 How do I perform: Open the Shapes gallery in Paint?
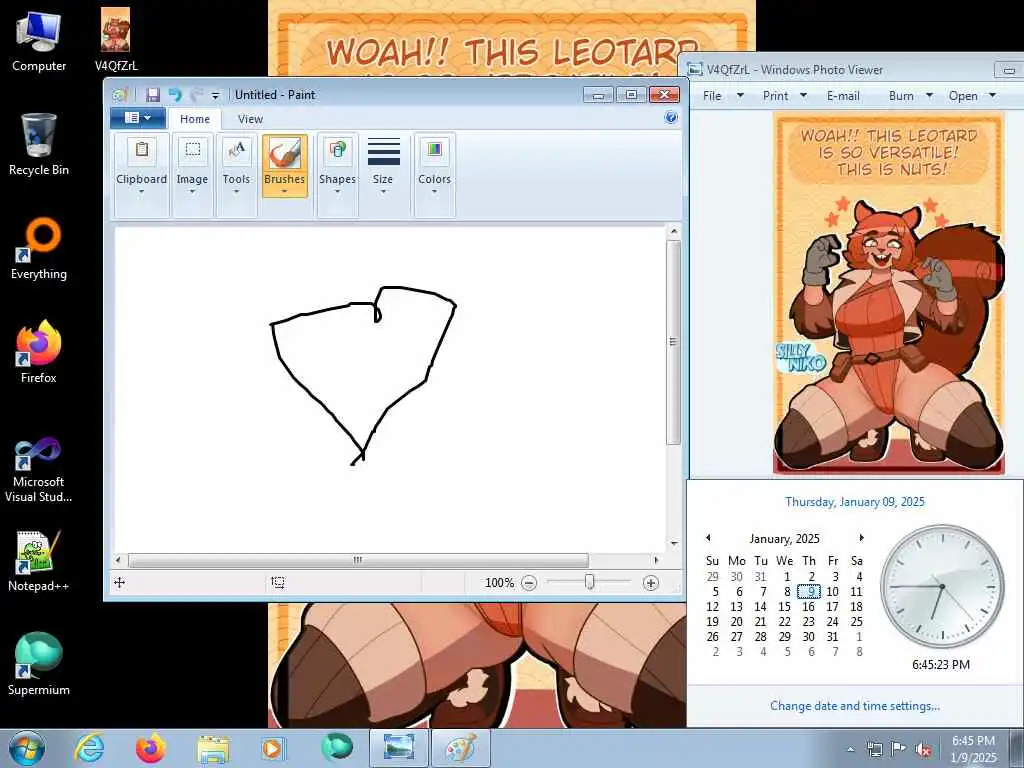click(337, 174)
